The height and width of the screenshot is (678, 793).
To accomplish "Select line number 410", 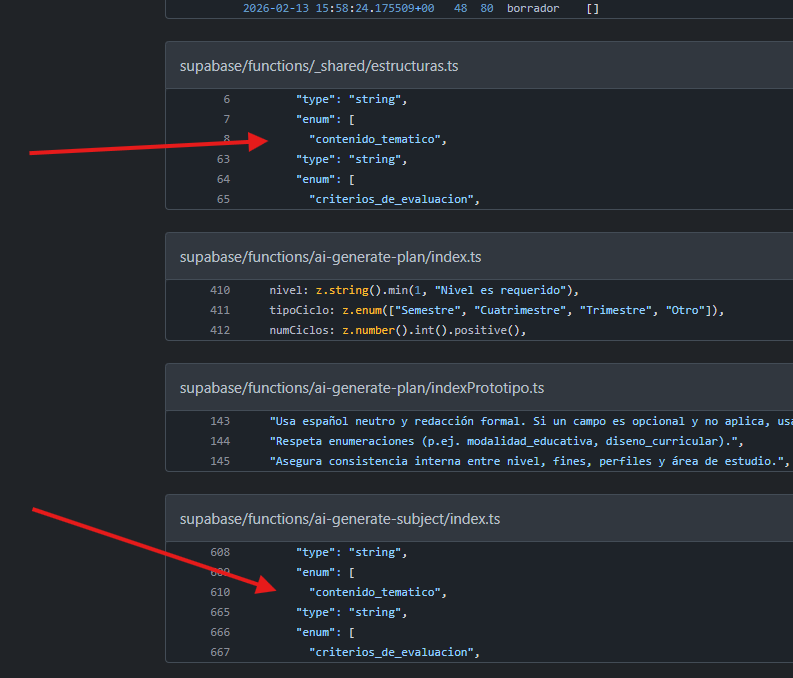I will (x=220, y=290).
